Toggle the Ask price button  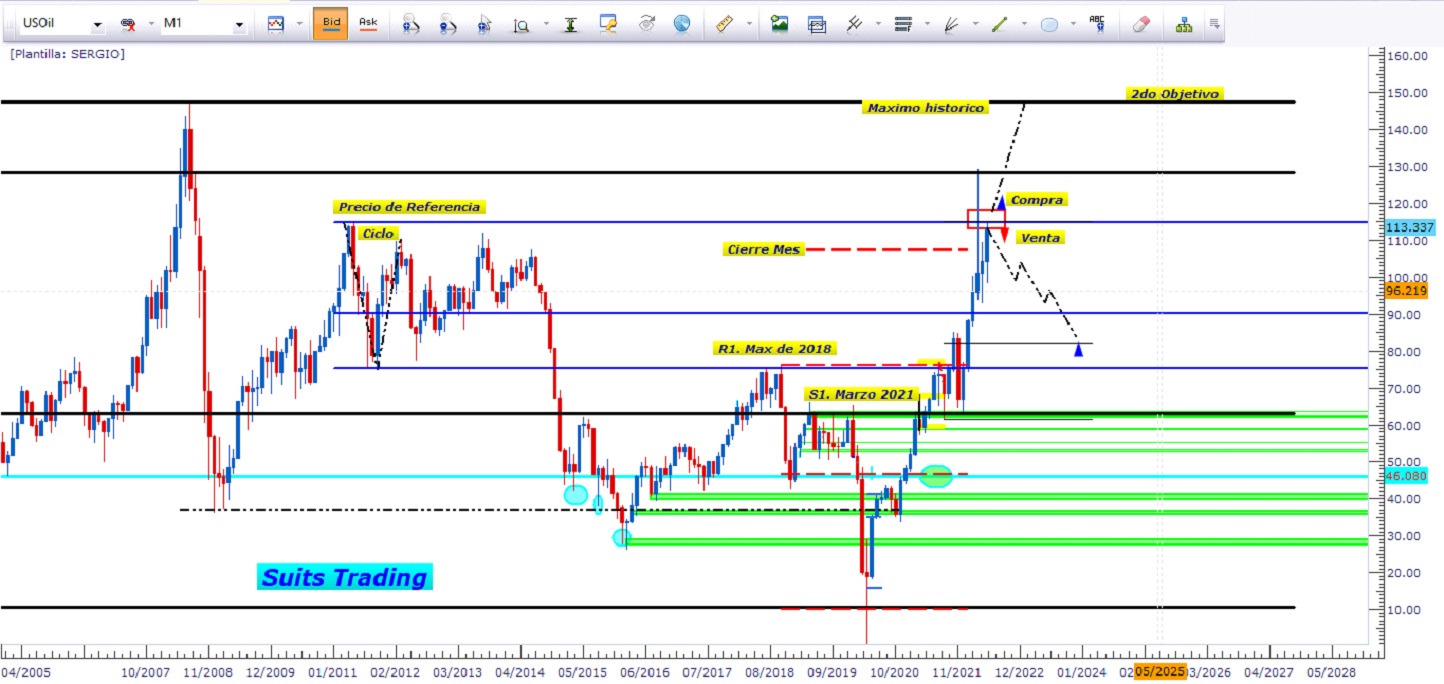(x=368, y=23)
